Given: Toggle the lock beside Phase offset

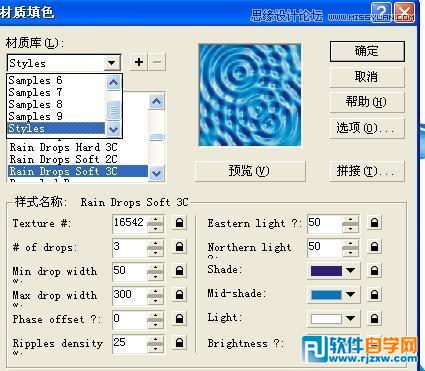Looking at the screenshot, I should point(179,319).
